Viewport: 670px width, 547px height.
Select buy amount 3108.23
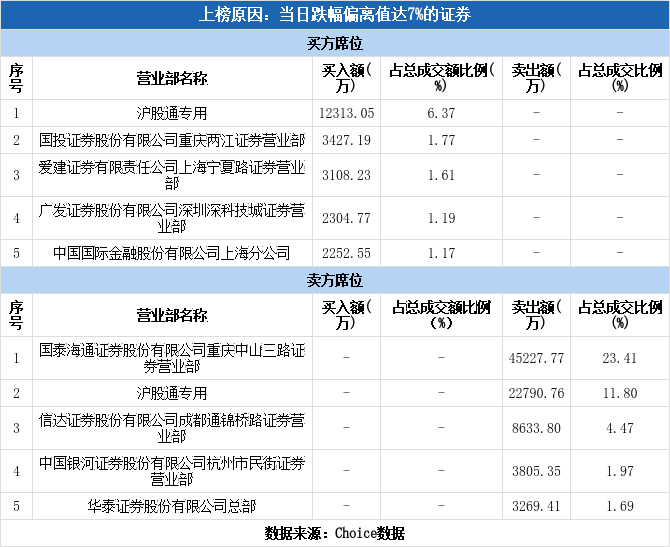pos(347,175)
